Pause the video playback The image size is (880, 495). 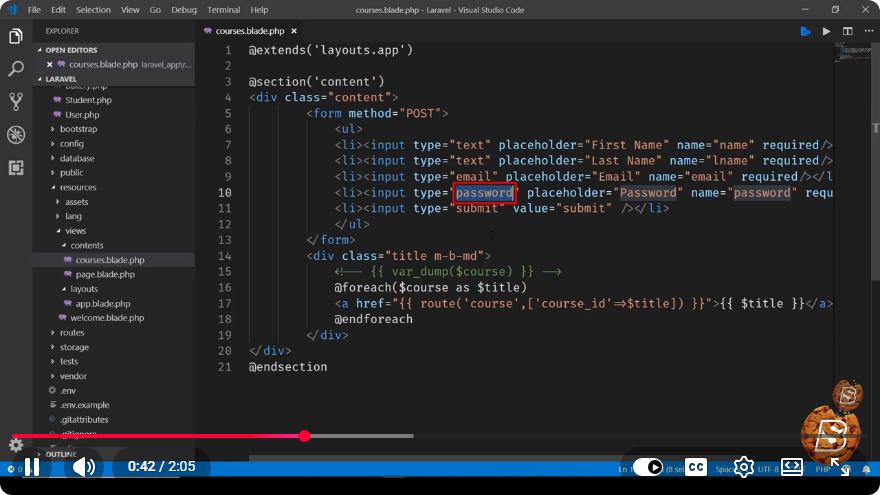pos(32,467)
